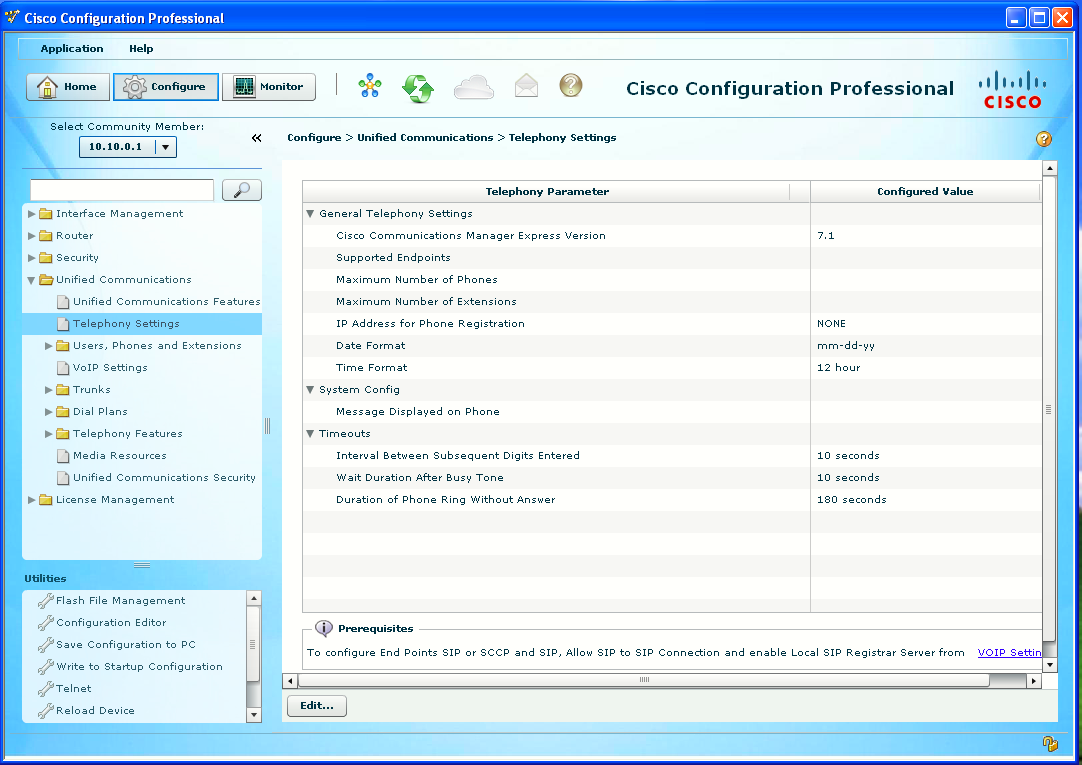Viewport: 1082px width, 765px height.
Task: Select Cisco Communications Manager Express Version row
Action: point(672,236)
